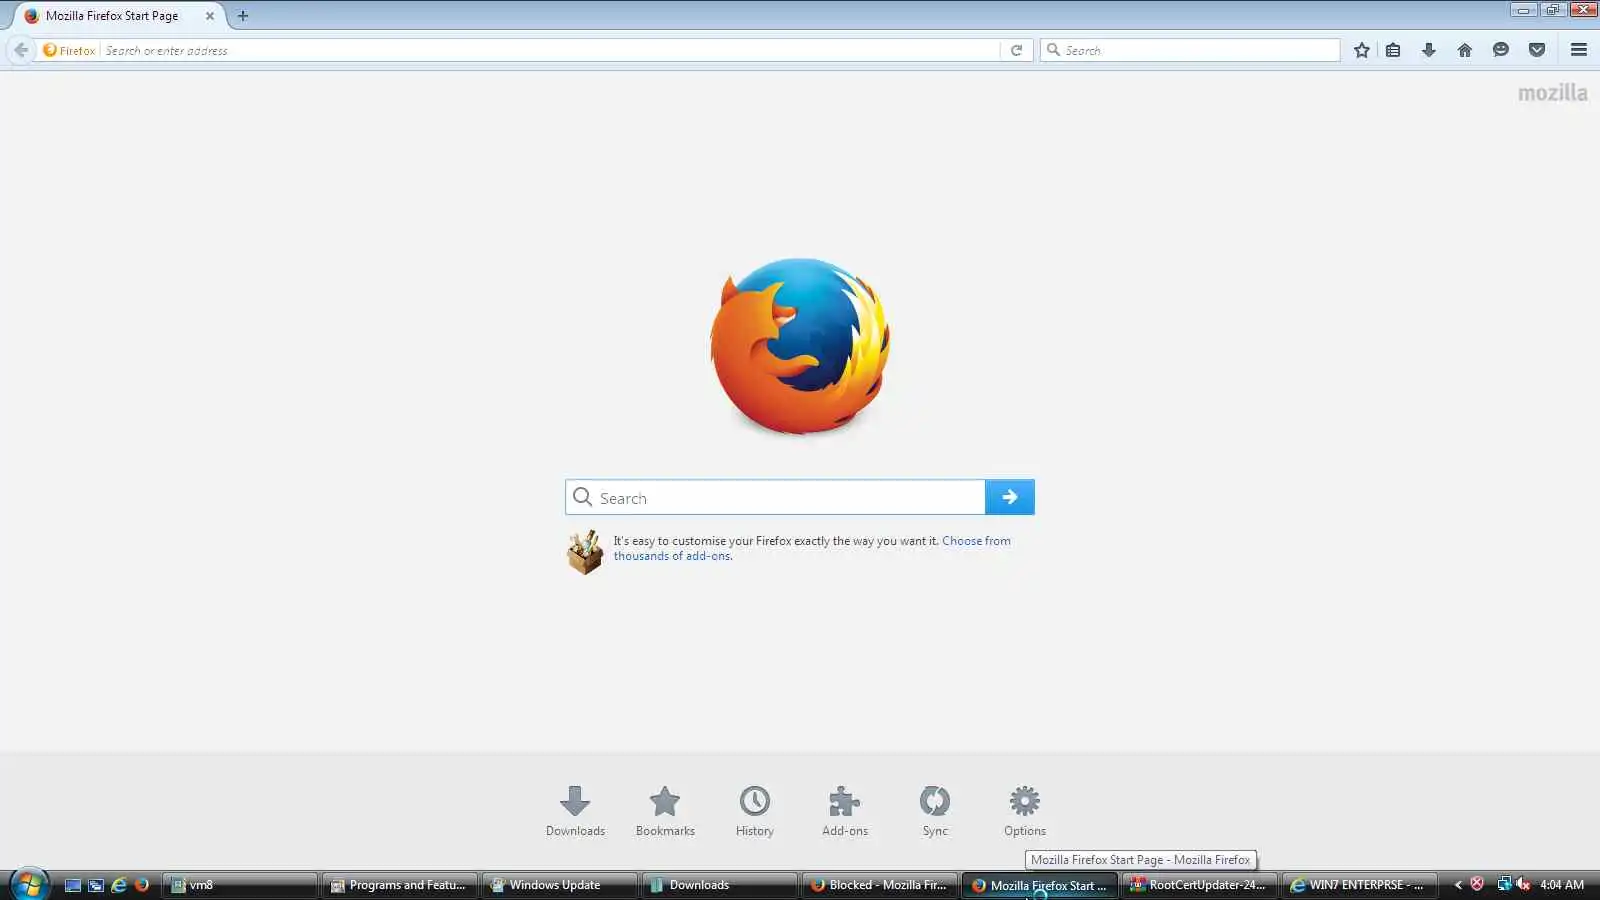1600x900 pixels.
Task: Close the Mozilla Firefox Start Page tab
Action: coord(210,16)
